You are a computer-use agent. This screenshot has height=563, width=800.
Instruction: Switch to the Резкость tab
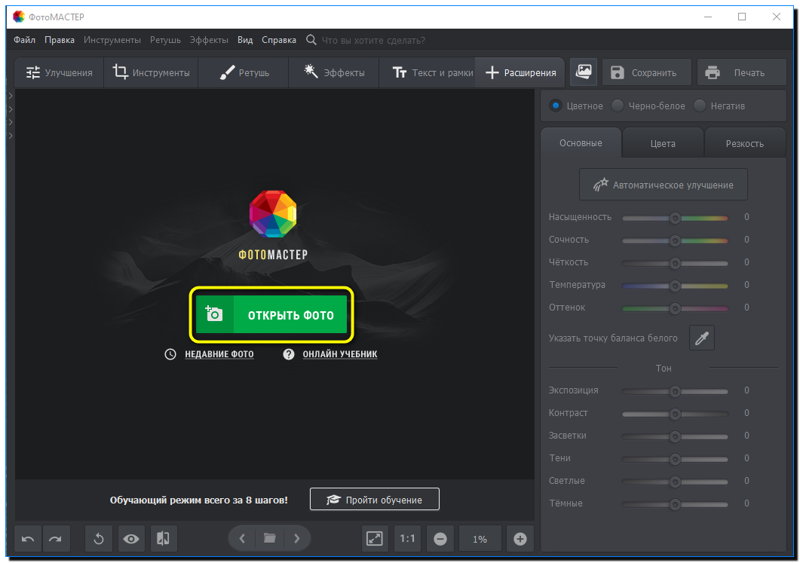(x=745, y=143)
